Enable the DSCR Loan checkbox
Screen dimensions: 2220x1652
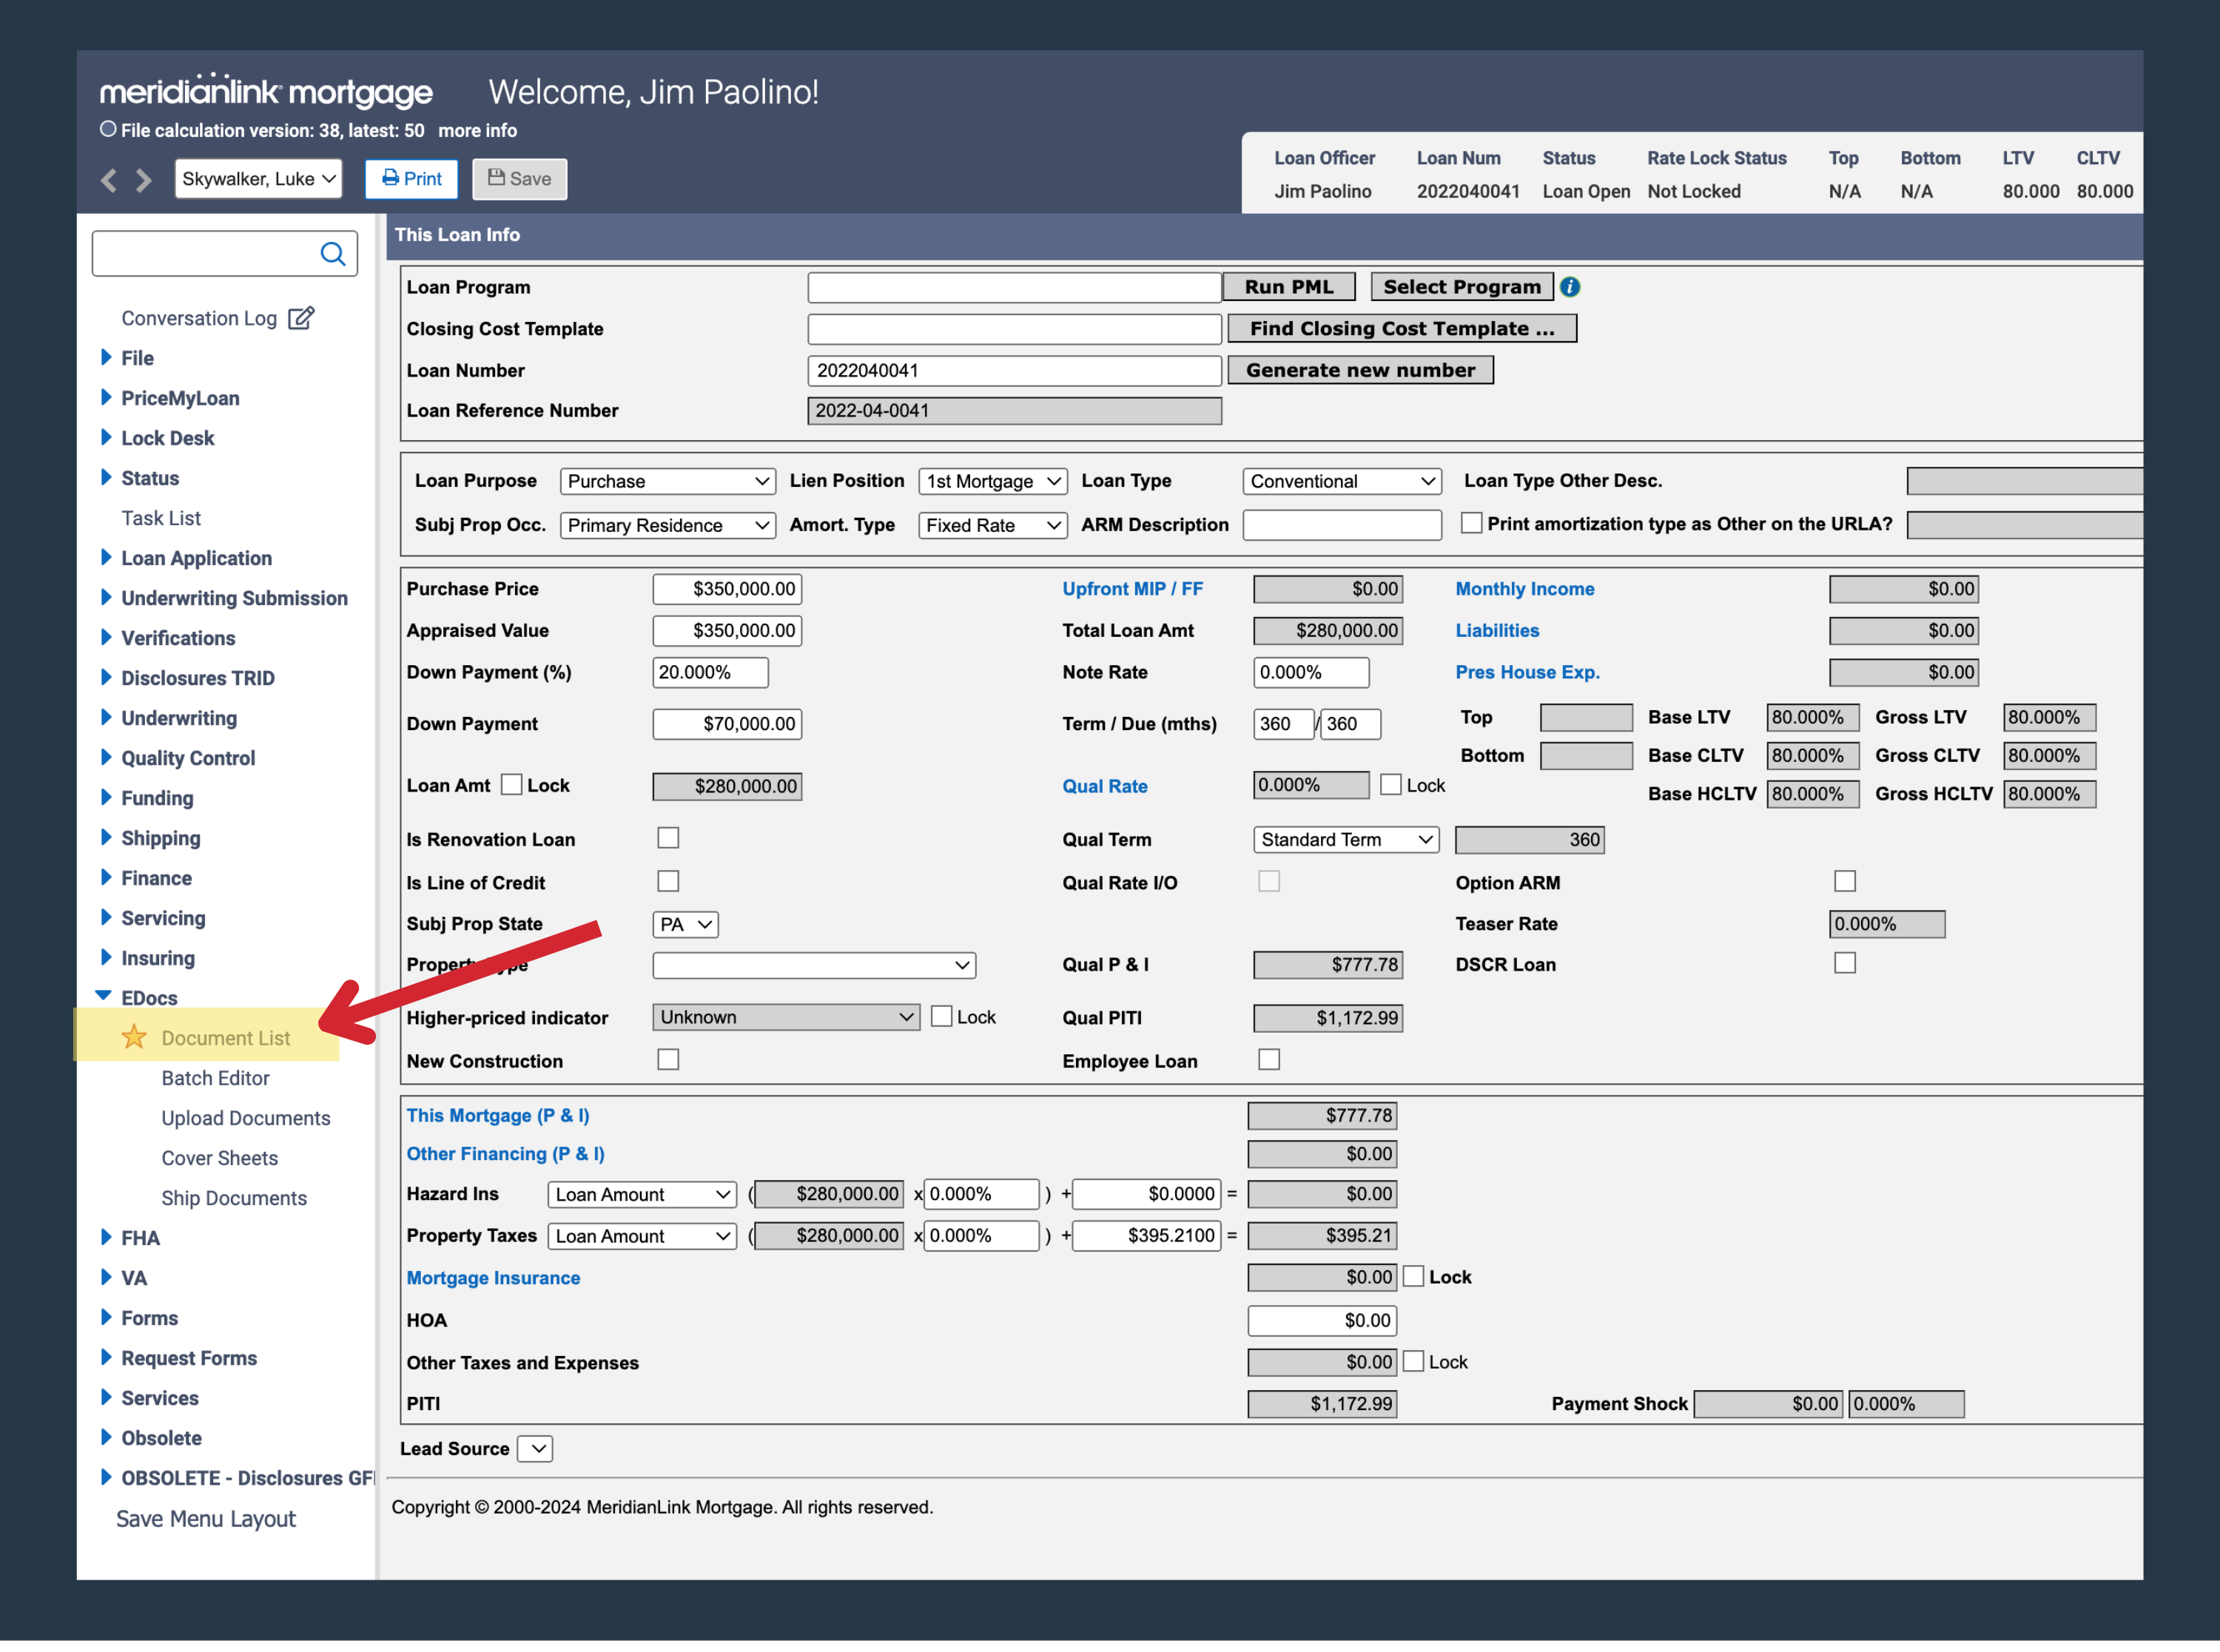point(1845,963)
